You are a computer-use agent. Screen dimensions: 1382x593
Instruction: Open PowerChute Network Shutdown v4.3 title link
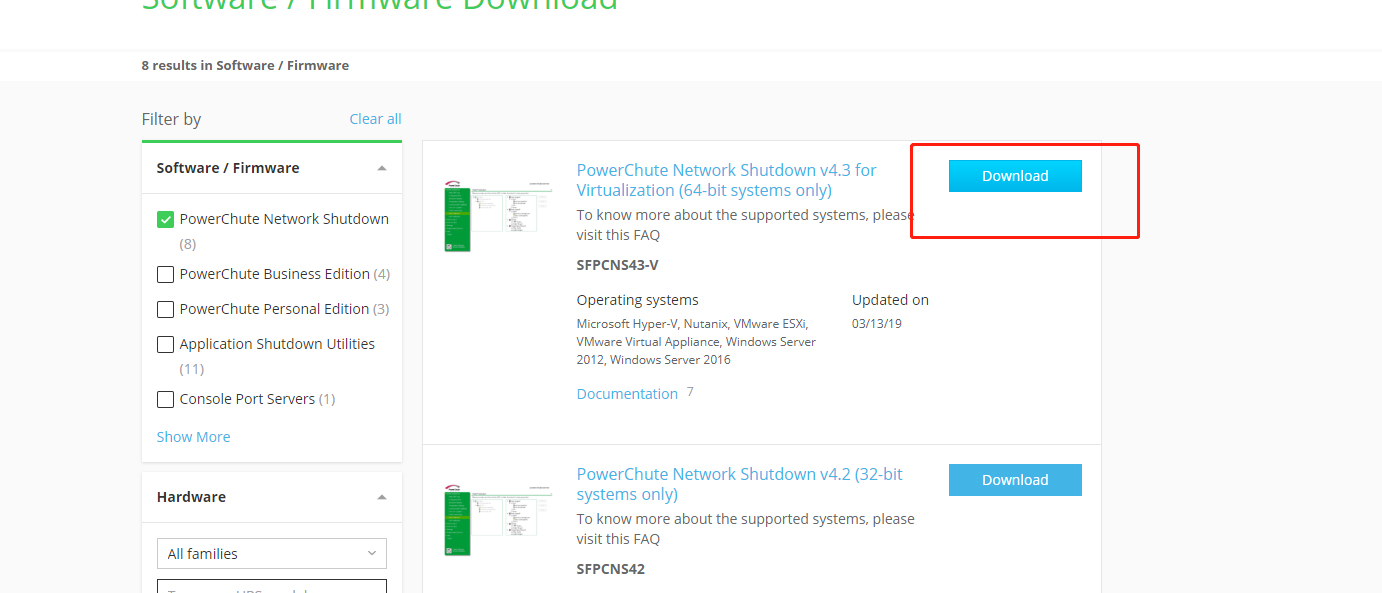pos(726,180)
